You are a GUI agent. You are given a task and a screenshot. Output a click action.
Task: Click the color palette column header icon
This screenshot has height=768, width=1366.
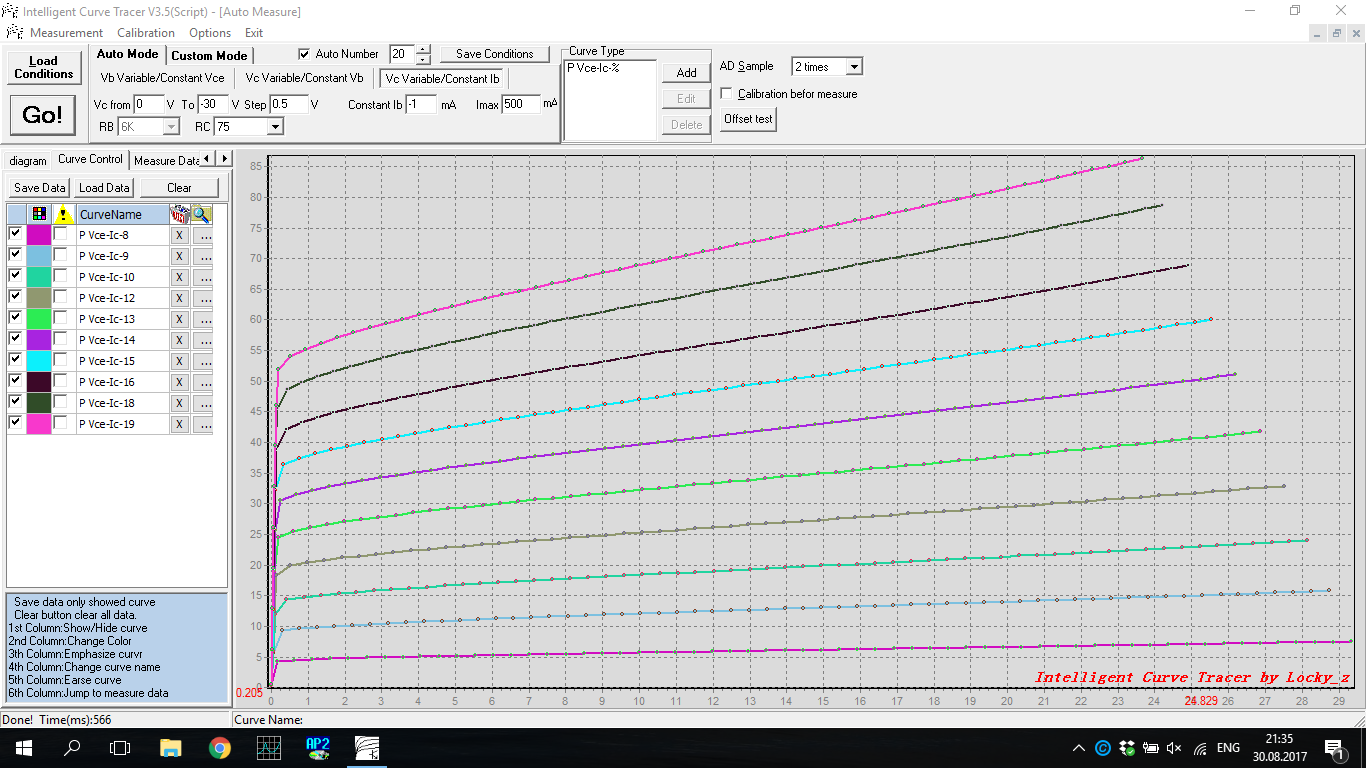coord(39,214)
